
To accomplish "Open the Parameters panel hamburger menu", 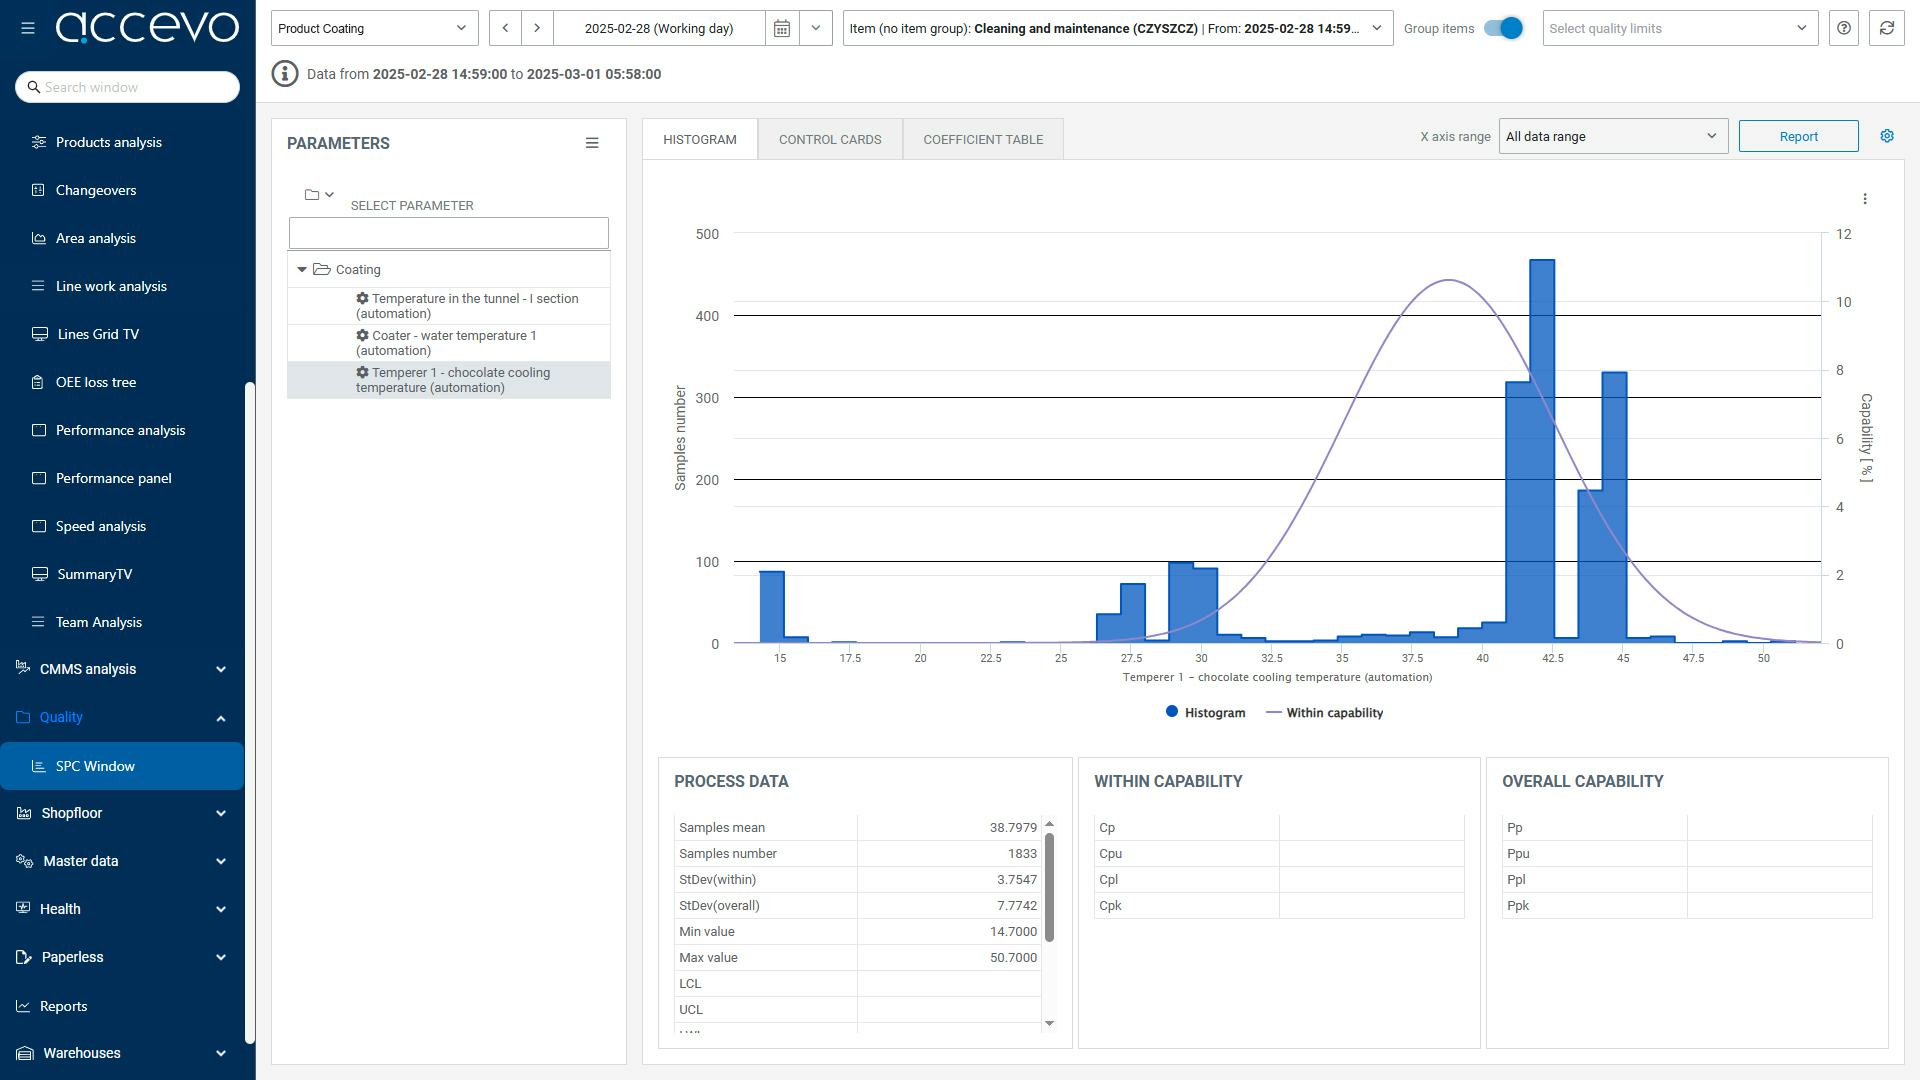I will [x=592, y=143].
